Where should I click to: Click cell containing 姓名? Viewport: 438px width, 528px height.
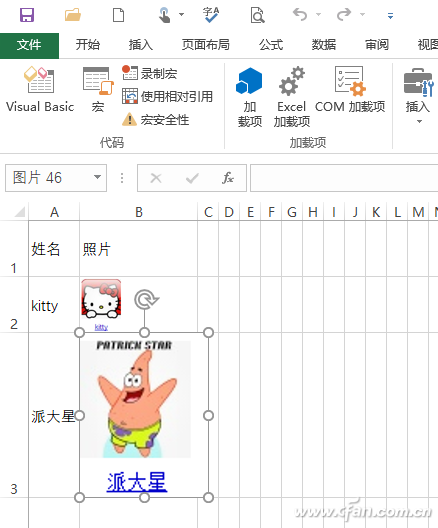tap(54, 249)
